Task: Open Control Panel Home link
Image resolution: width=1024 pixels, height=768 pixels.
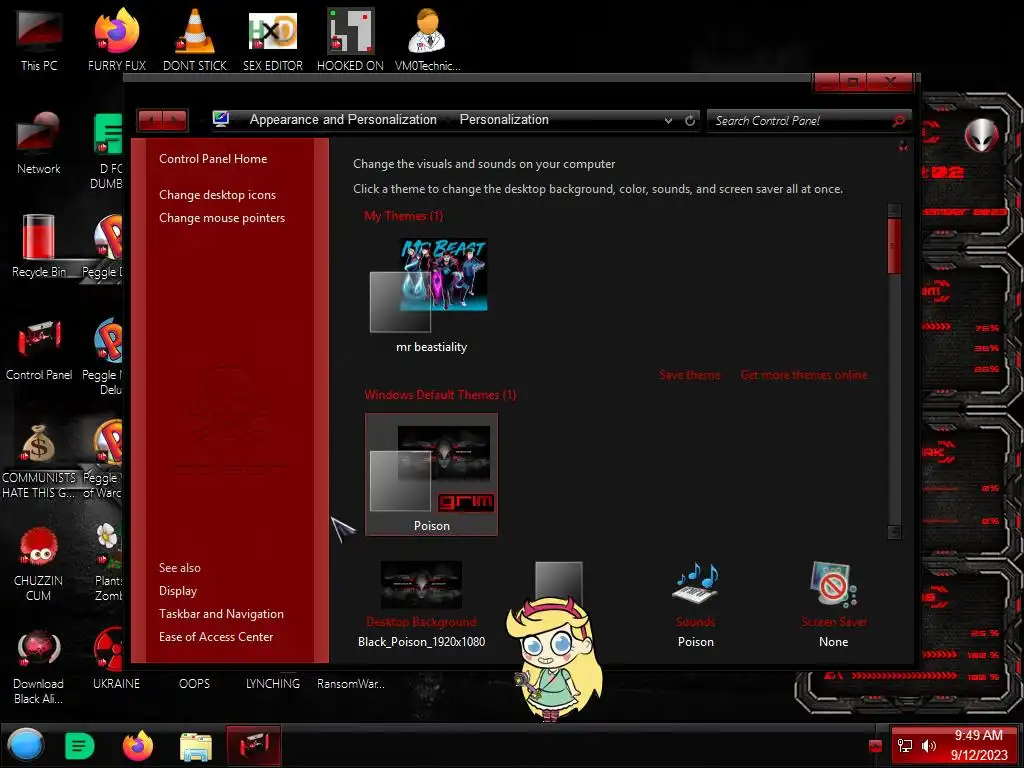Action: click(x=213, y=159)
